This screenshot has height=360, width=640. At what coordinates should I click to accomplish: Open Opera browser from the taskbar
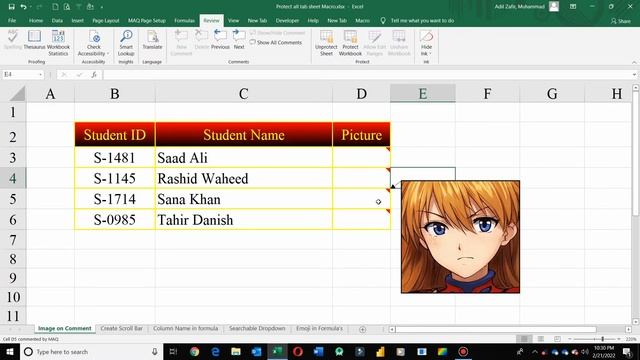point(298,351)
